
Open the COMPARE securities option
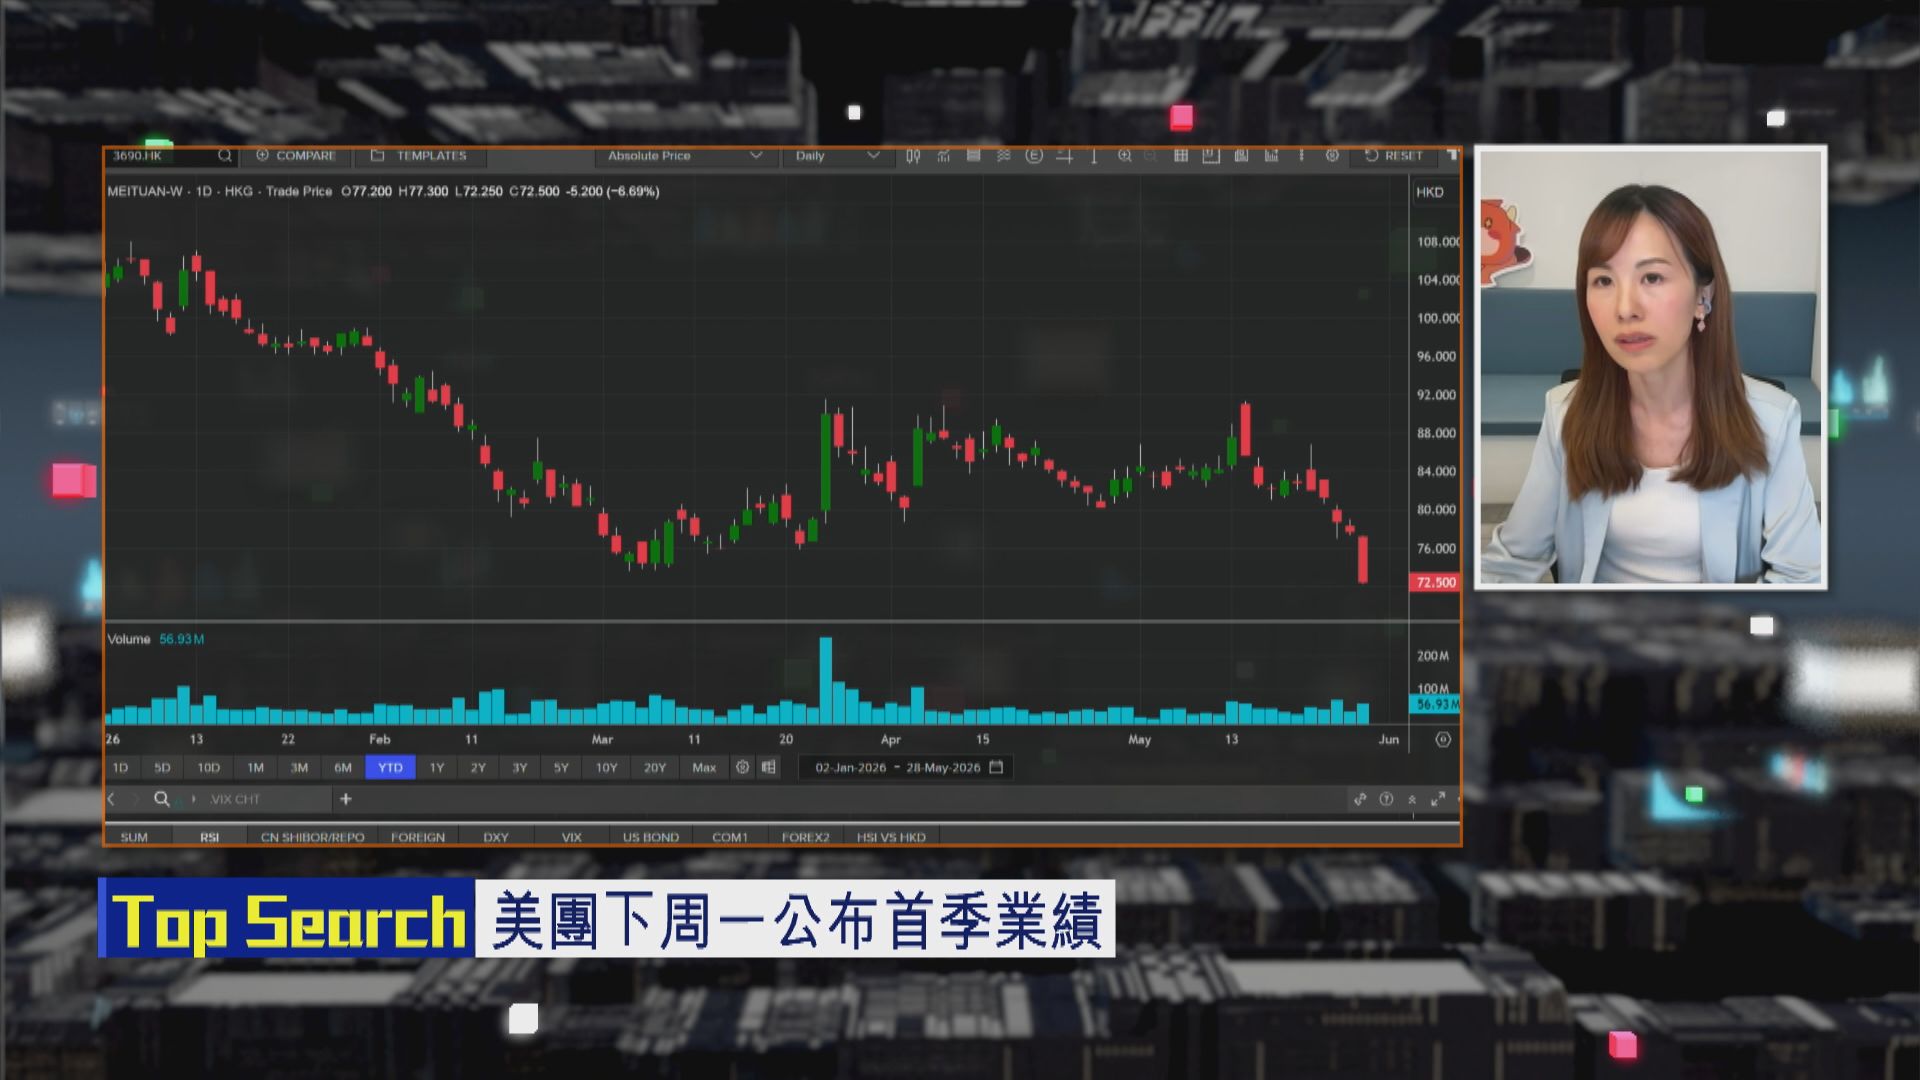tap(296, 156)
